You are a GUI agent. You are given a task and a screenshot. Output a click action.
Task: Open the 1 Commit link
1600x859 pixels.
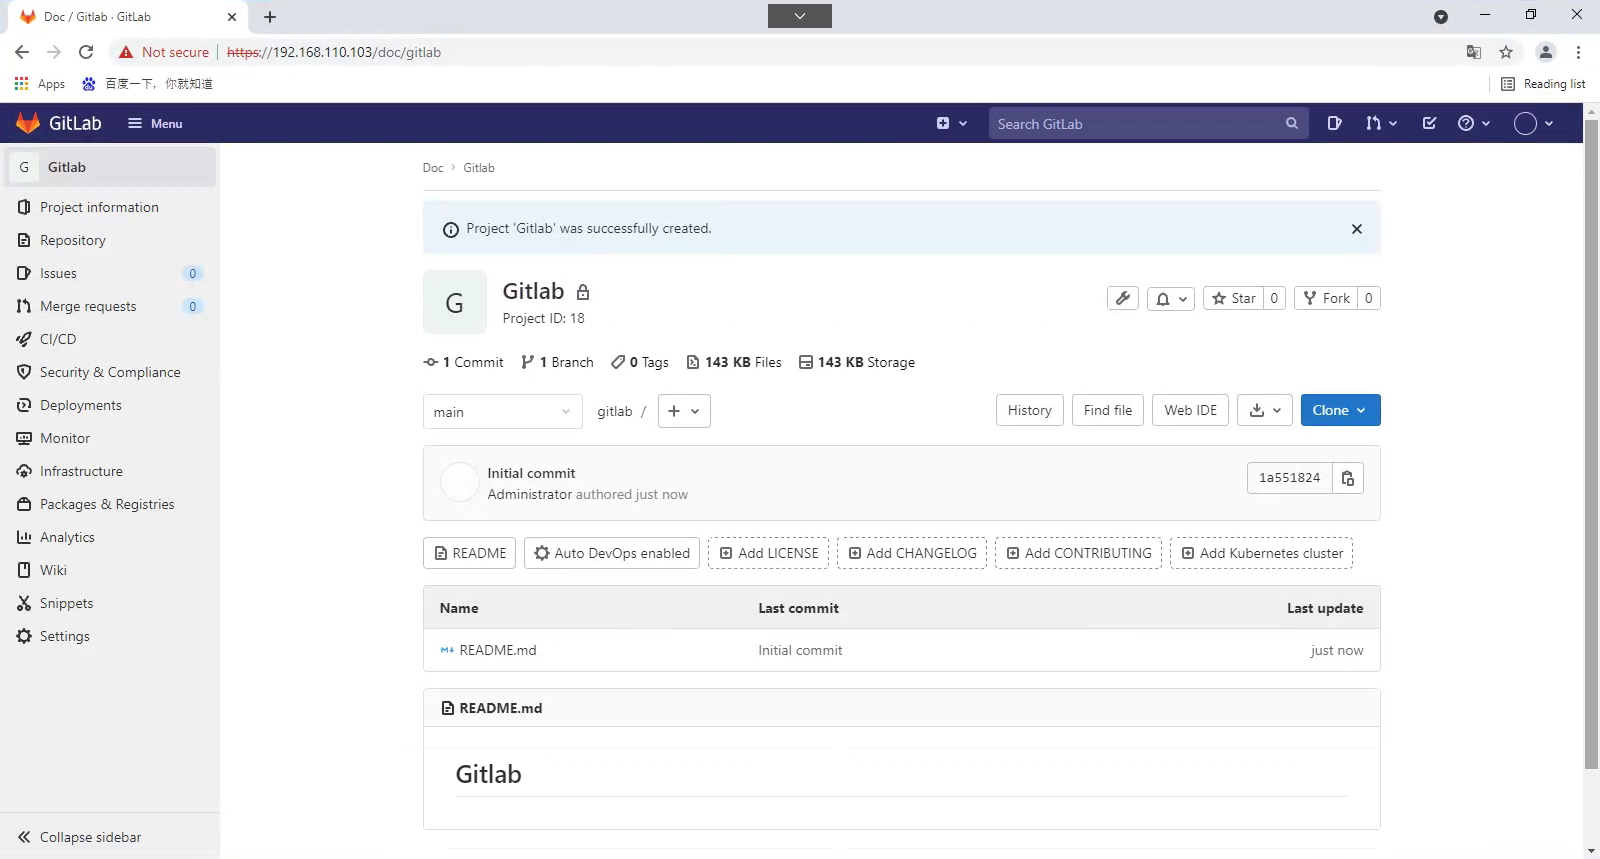point(463,362)
